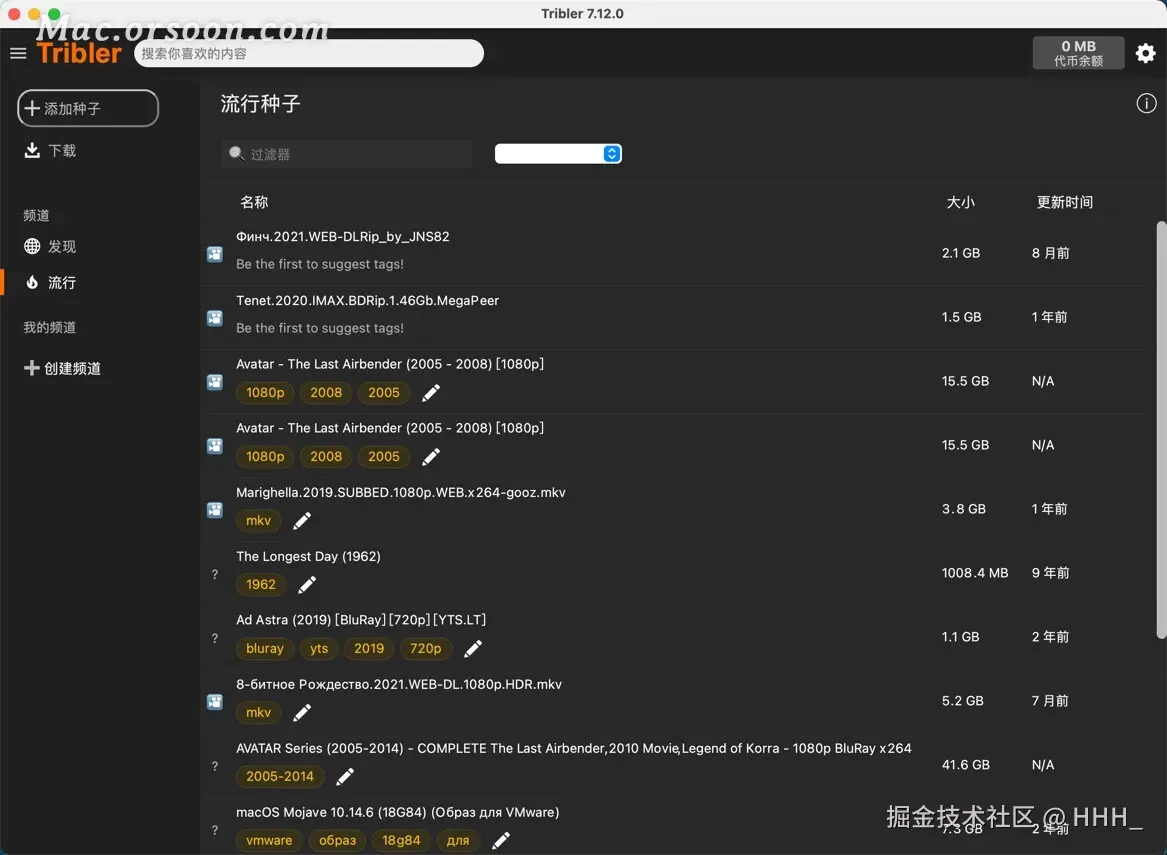Click mkv tag under 8-битное Рождество
The height and width of the screenshot is (855, 1167).
coord(258,713)
